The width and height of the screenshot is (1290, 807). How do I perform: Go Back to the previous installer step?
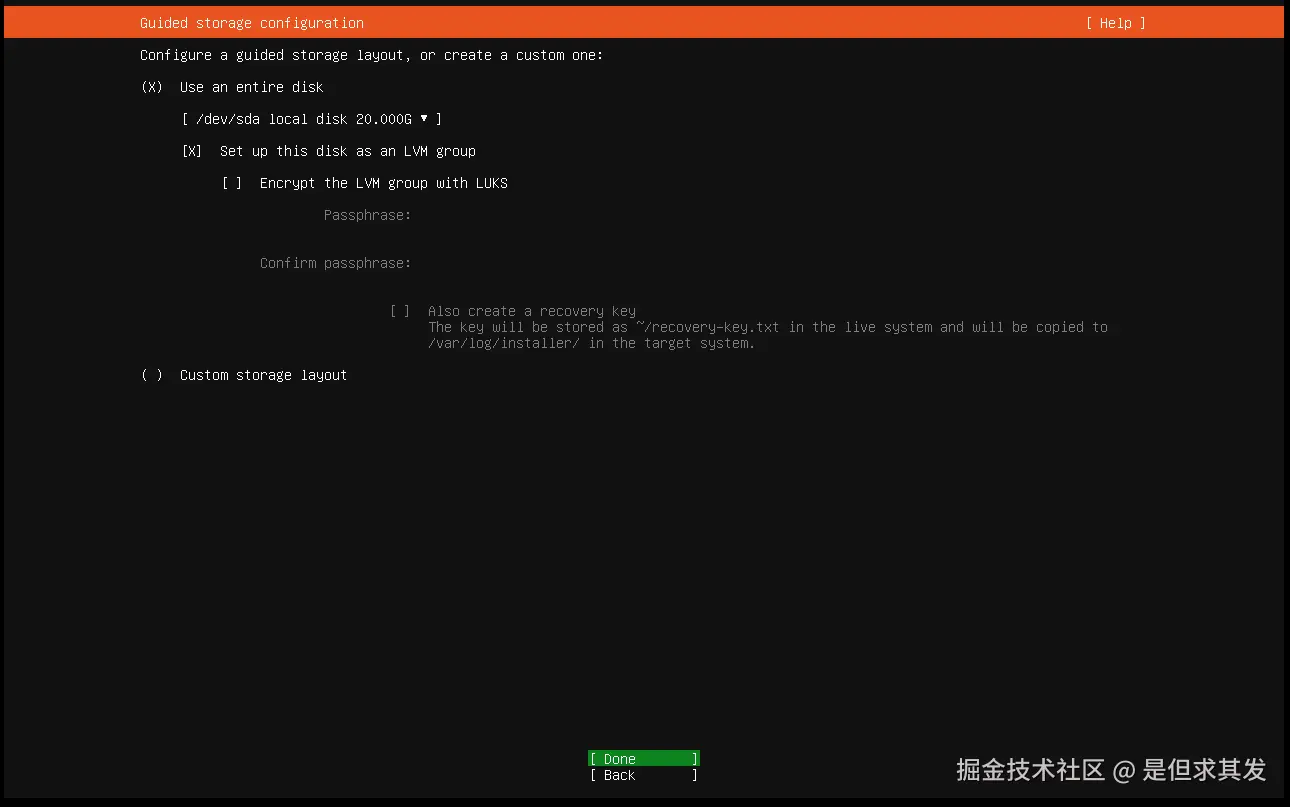[643, 775]
